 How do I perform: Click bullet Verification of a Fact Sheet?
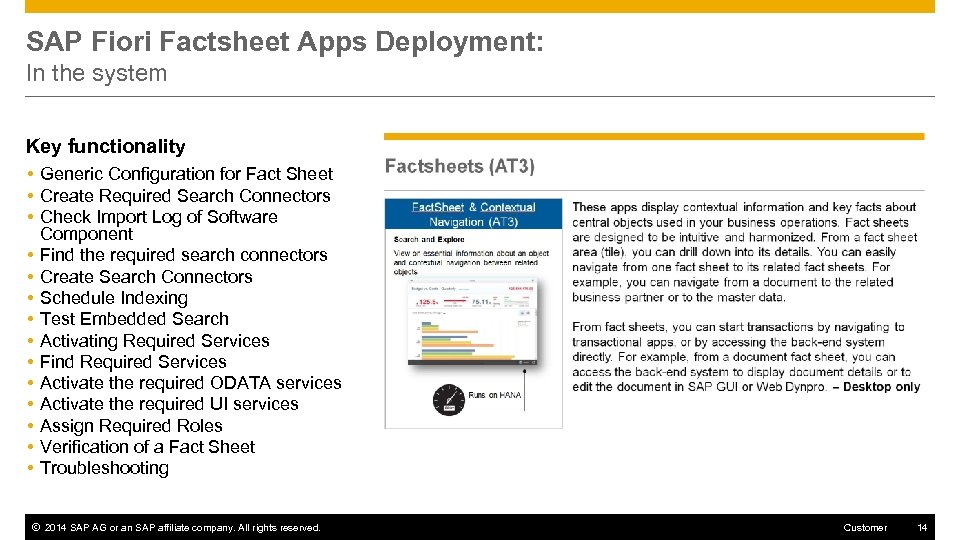coord(147,447)
